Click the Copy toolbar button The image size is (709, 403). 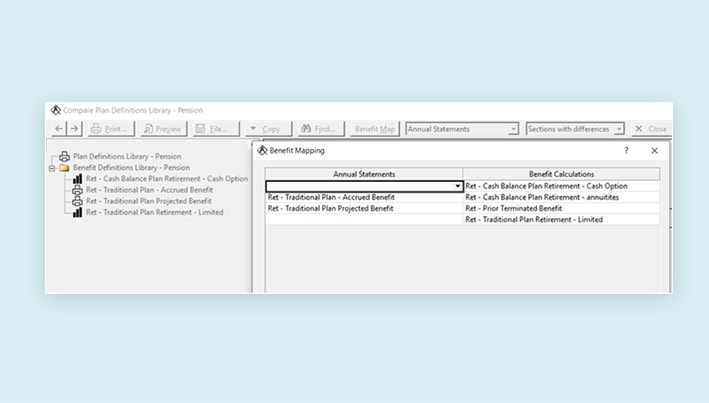pyautogui.click(x=269, y=129)
